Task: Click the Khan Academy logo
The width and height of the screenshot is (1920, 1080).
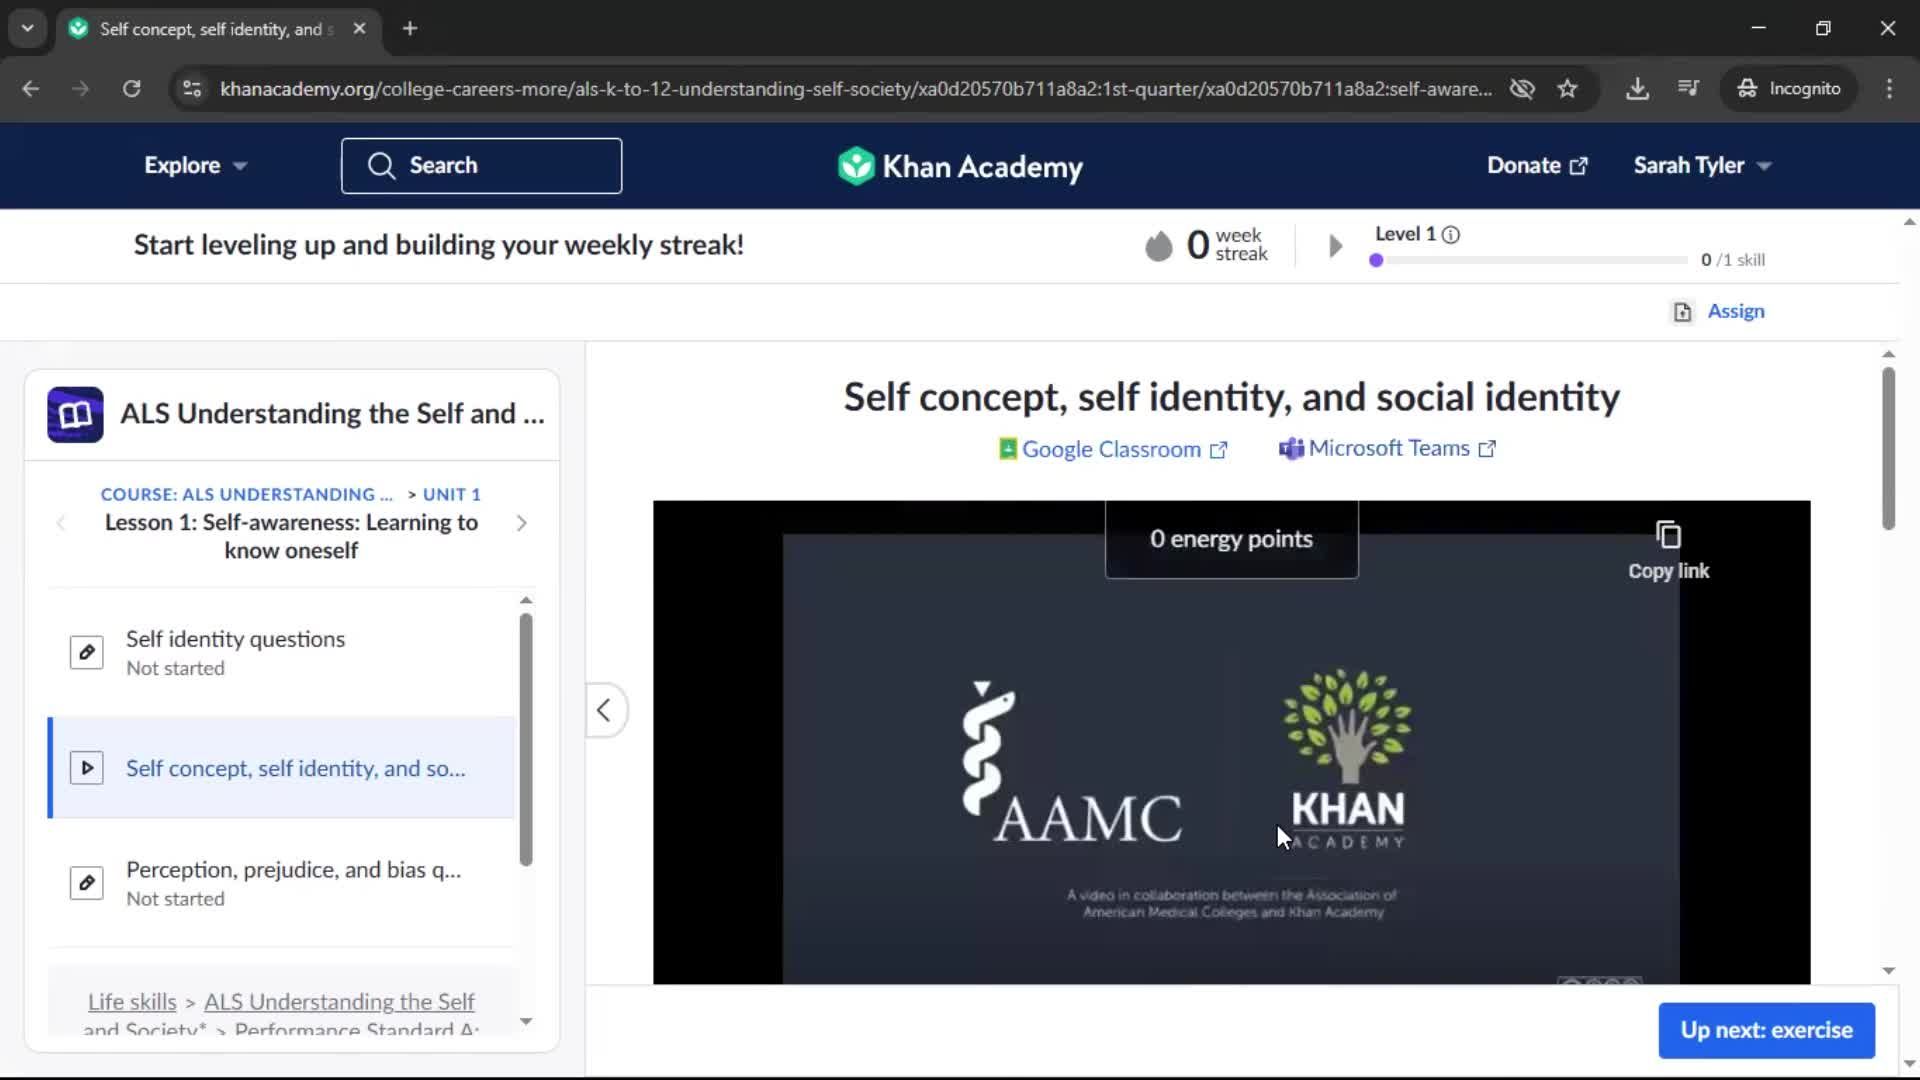Action: (x=960, y=166)
